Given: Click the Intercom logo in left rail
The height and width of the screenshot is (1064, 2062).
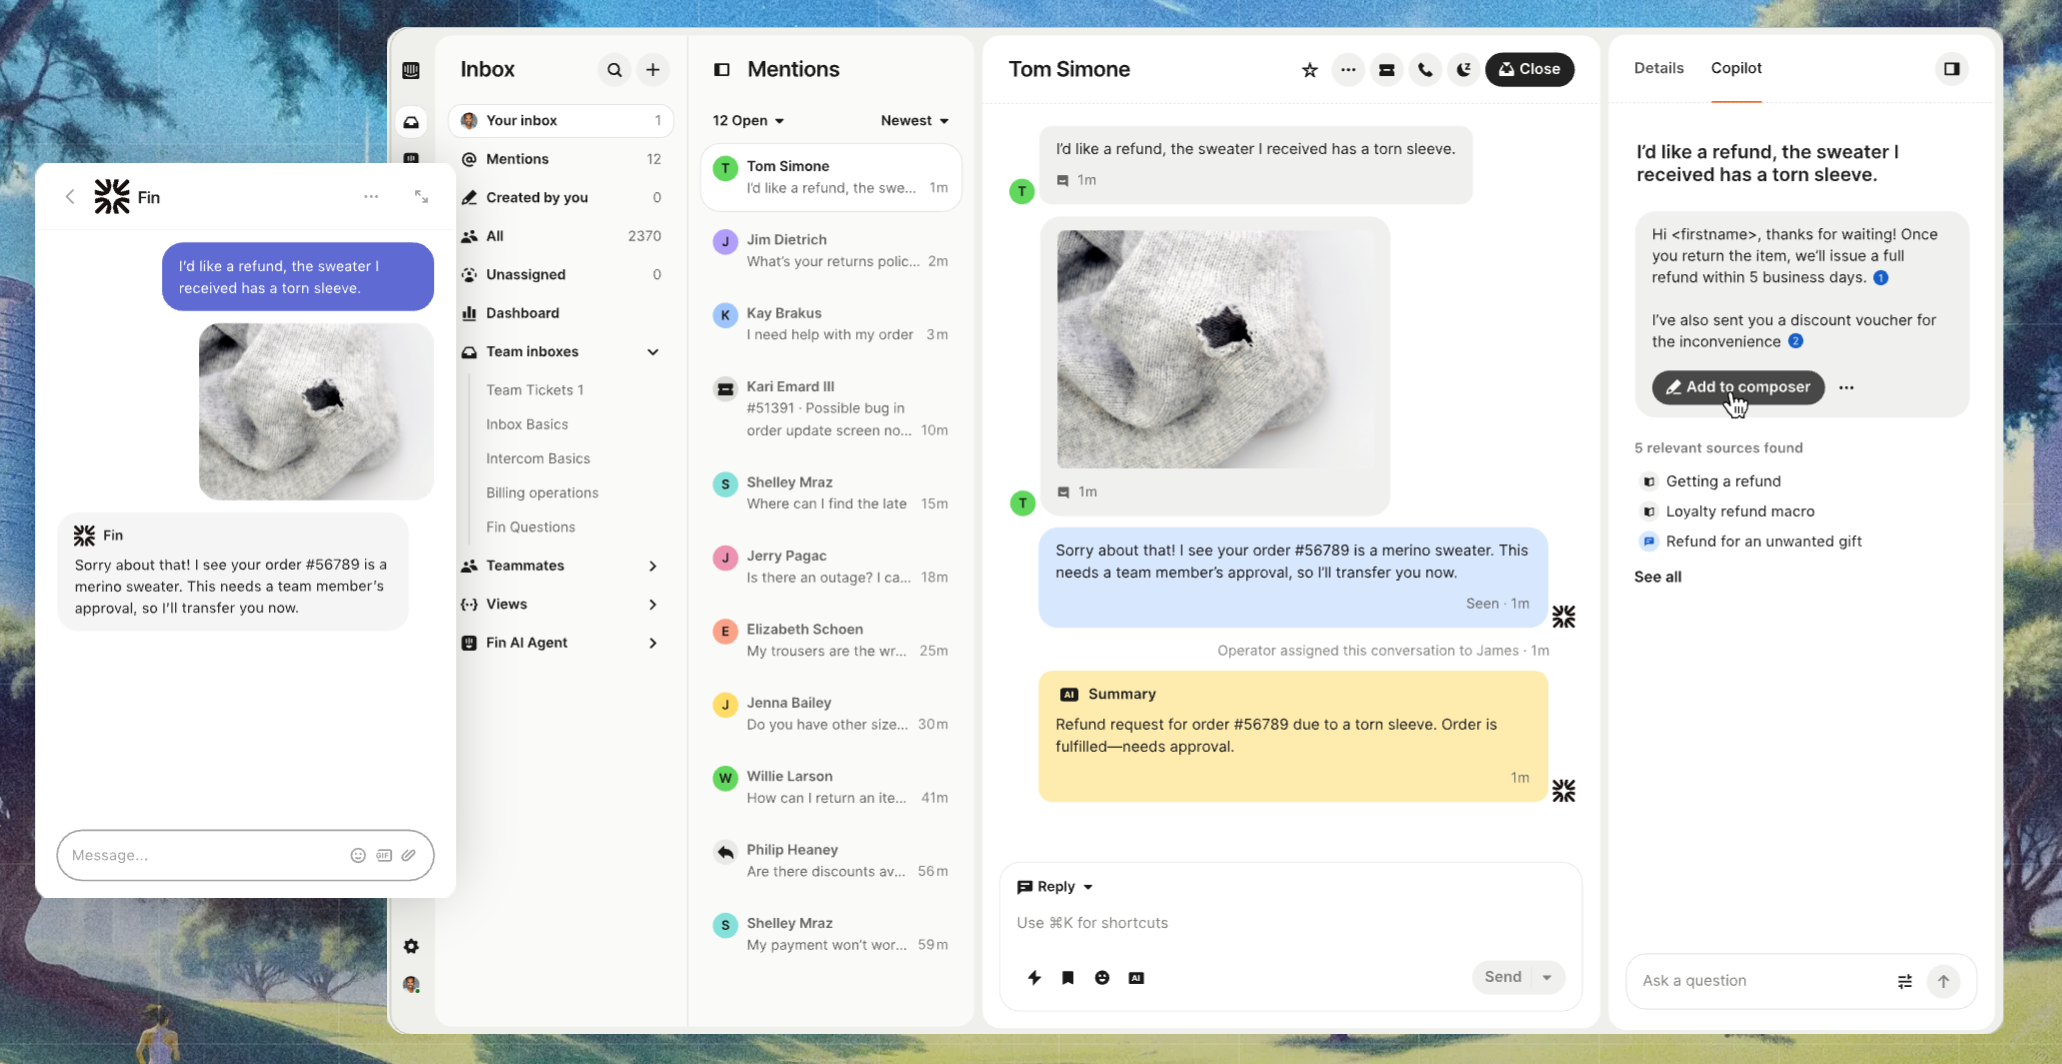Looking at the screenshot, I should pyautogui.click(x=411, y=70).
